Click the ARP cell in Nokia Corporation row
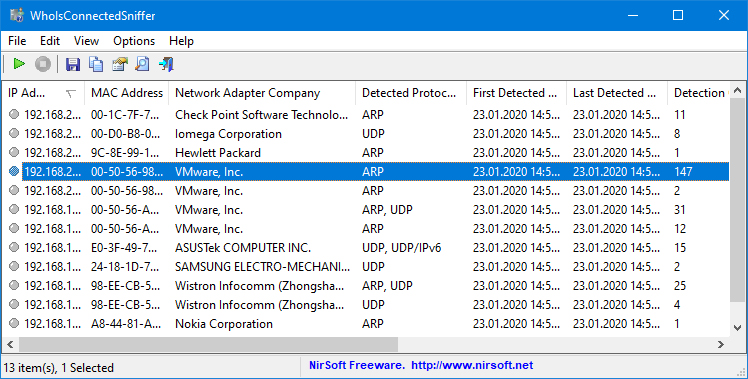This screenshot has width=748, height=379. point(373,324)
